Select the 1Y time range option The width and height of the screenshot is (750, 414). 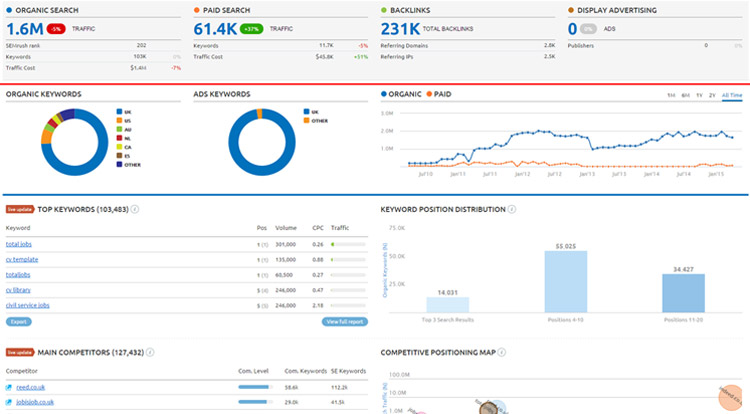(x=697, y=95)
